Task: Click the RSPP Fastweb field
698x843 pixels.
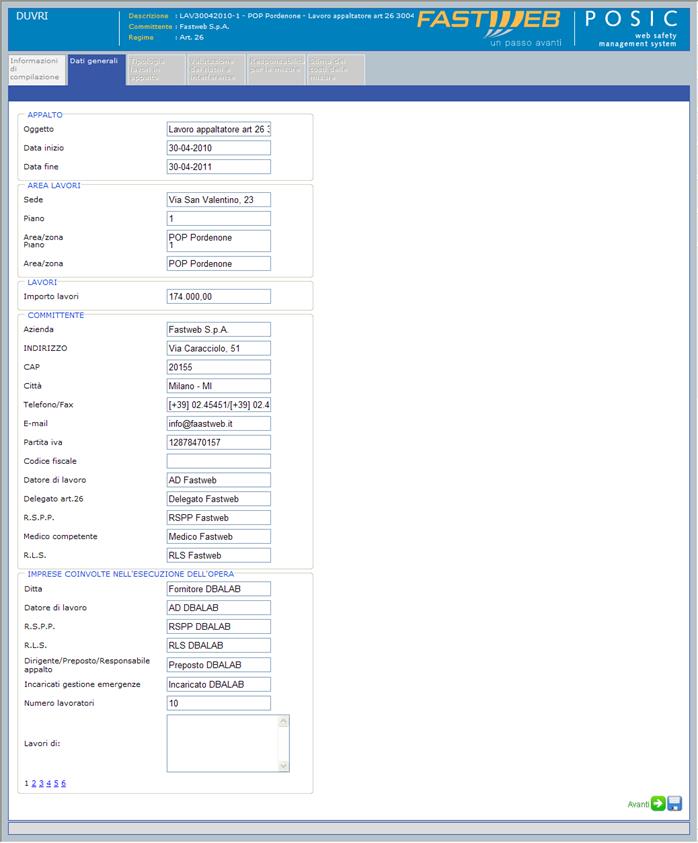Action: point(219,518)
